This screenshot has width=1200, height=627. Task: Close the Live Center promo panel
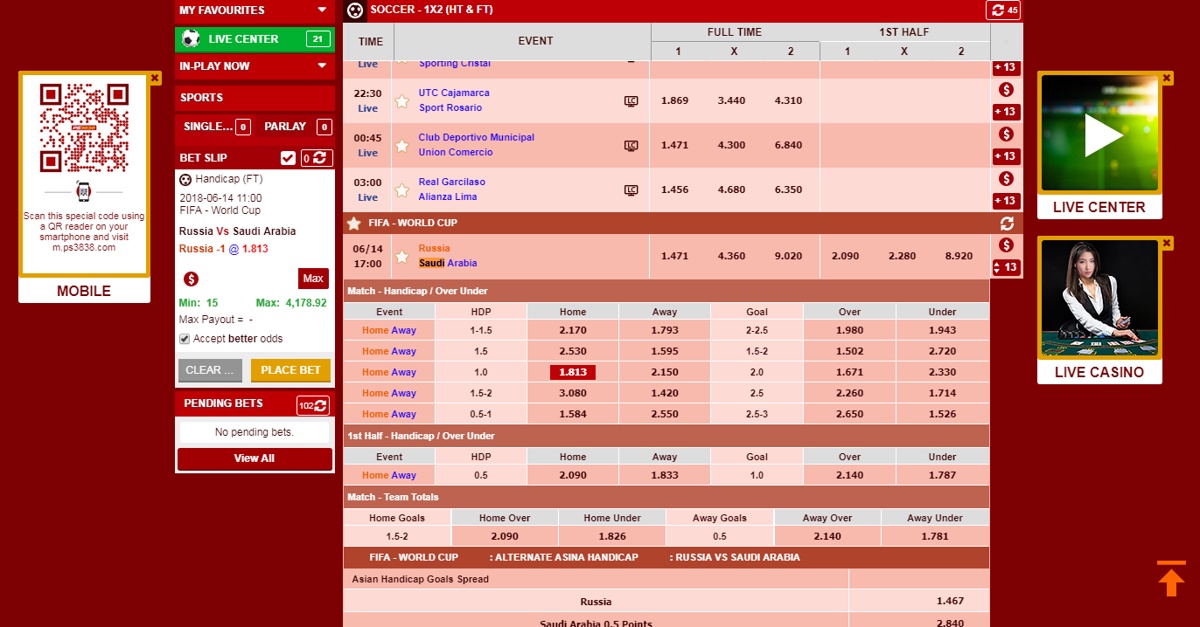click(1167, 77)
